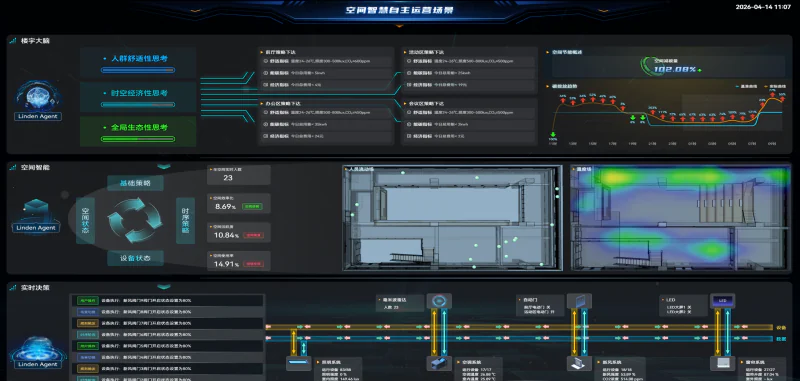This screenshot has width=800, height=381.
Task: Click the 空调系统 status info card
Action: [478, 369]
